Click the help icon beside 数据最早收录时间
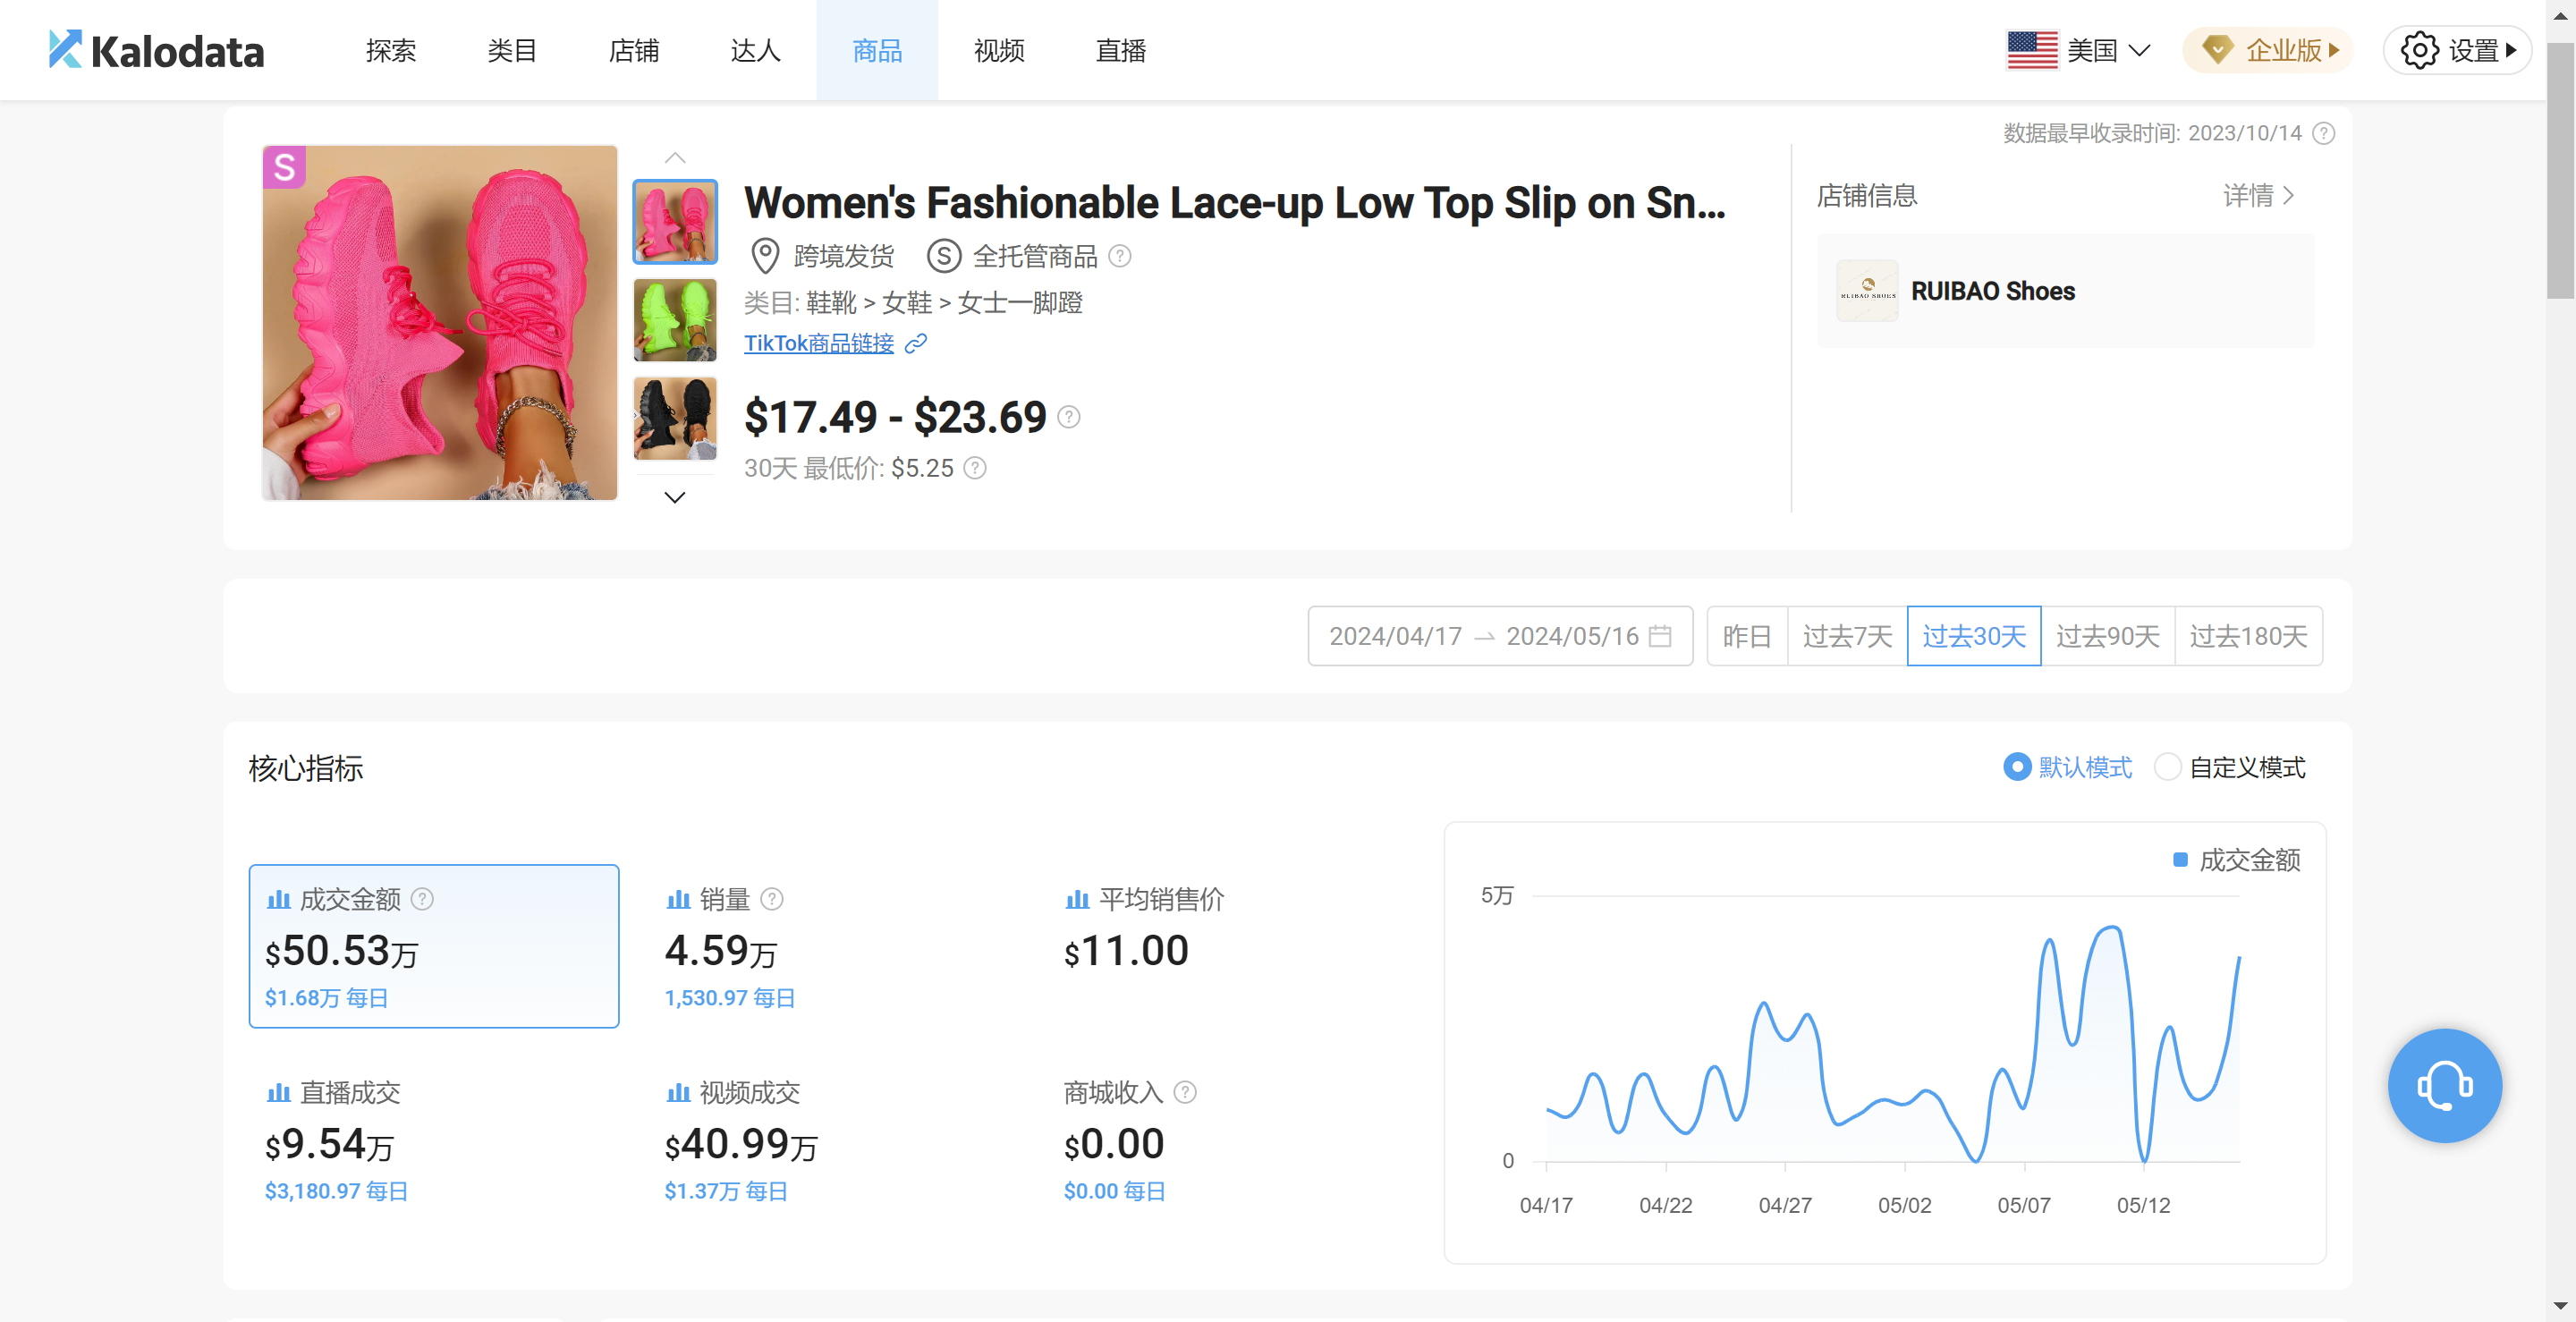This screenshot has height=1322, width=2576. pos(2324,133)
